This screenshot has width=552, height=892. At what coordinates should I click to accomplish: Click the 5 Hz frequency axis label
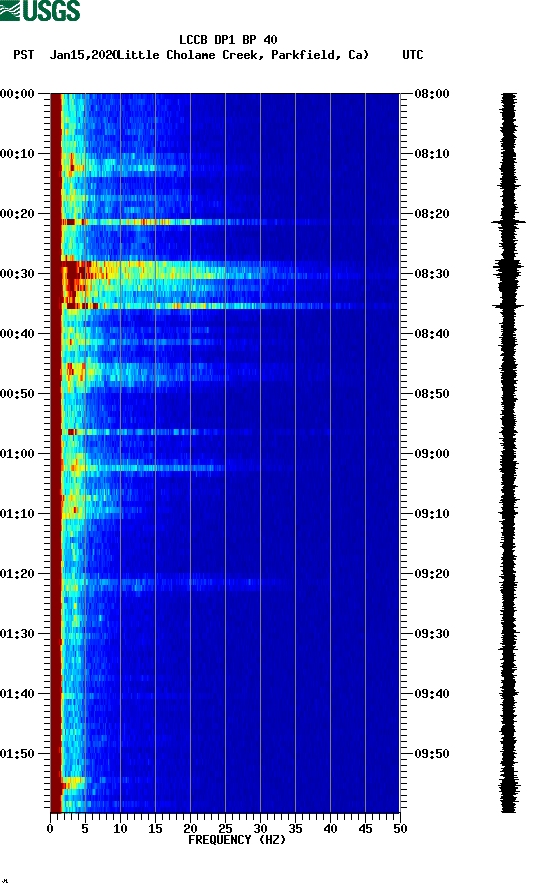pyautogui.click(x=85, y=829)
